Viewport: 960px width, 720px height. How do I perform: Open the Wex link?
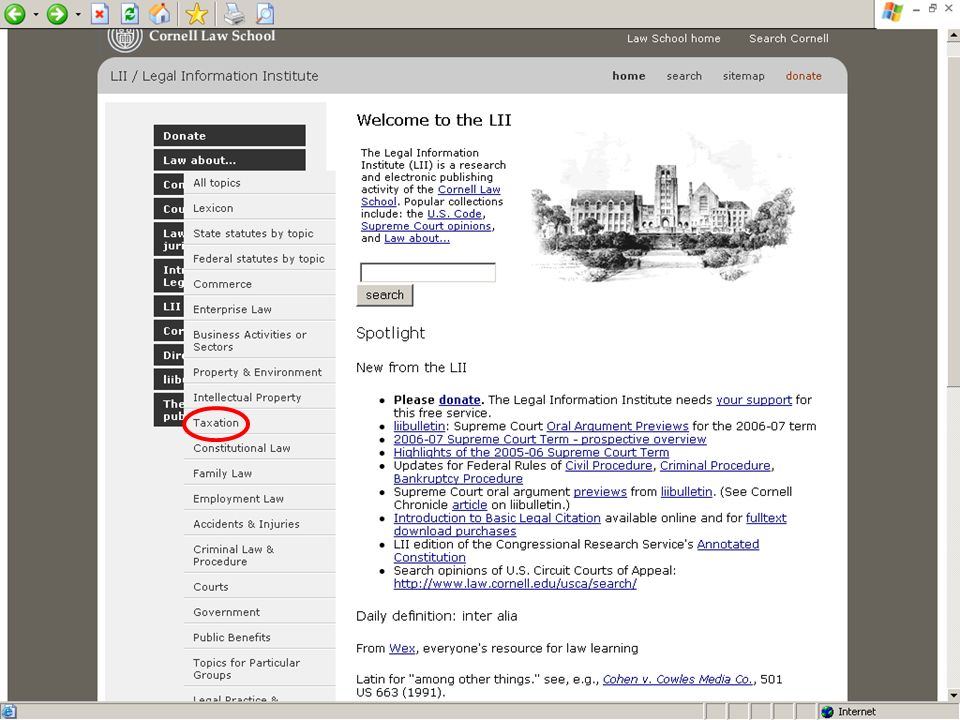pyautogui.click(x=402, y=648)
